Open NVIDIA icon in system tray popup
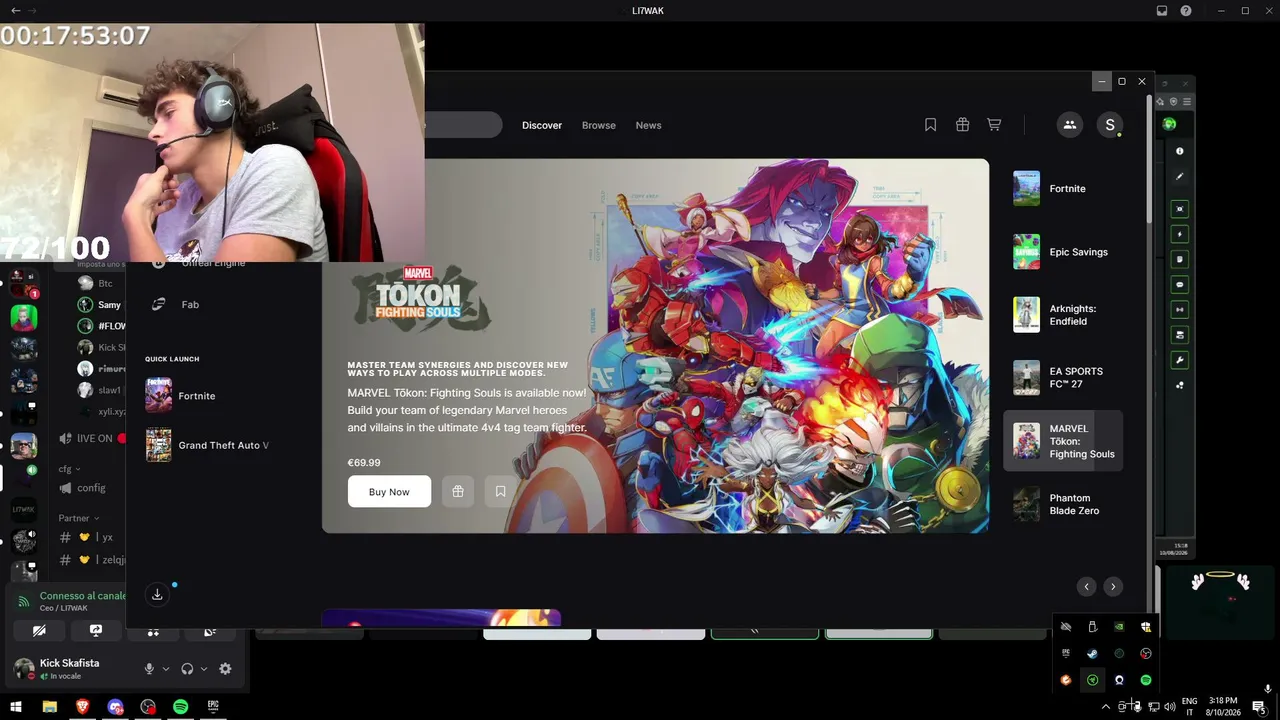The height and width of the screenshot is (720, 1280). point(1119,627)
